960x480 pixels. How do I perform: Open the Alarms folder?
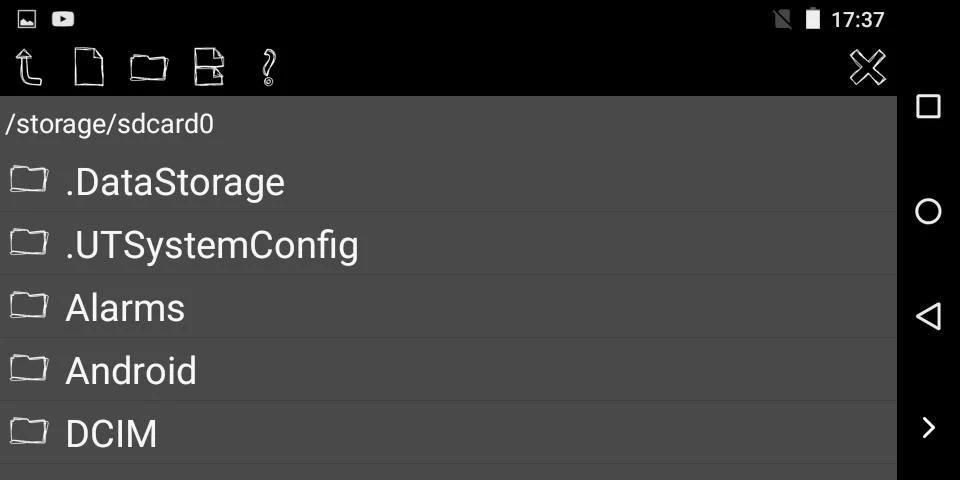[x=125, y=308]
